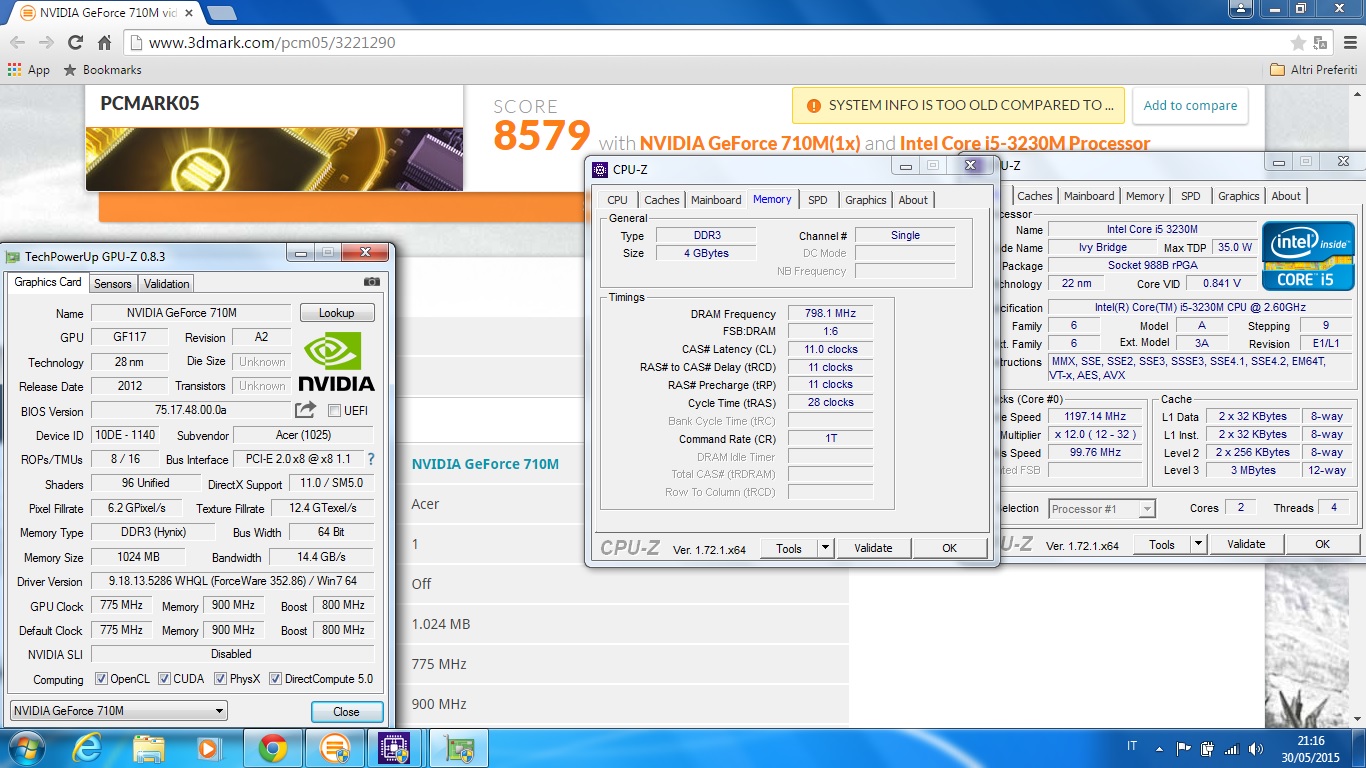Image resolution: width=1366 pixels, height=768 pixels.
Task: Open the GPU selection dropdown in GPU-Z
Action: [x=118, y=711]
